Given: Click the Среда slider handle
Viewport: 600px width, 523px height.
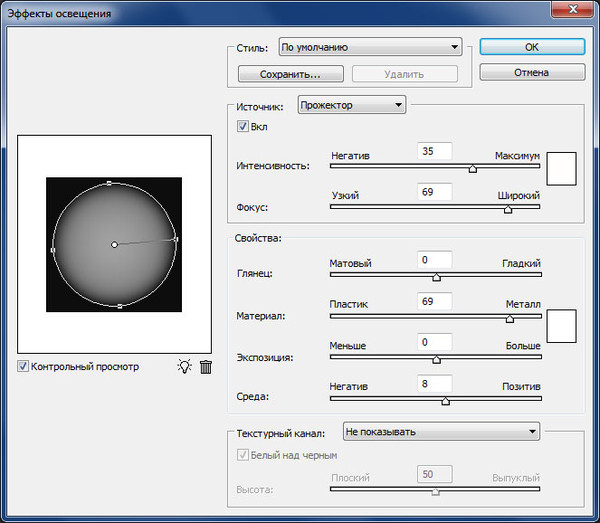Looking at the screenshot, I should [x=445, y=401].
